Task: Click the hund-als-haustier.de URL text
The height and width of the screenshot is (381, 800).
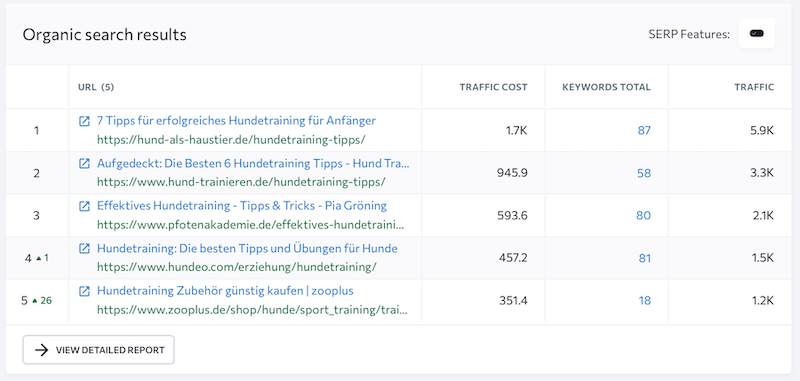Action: click(231, 140)
